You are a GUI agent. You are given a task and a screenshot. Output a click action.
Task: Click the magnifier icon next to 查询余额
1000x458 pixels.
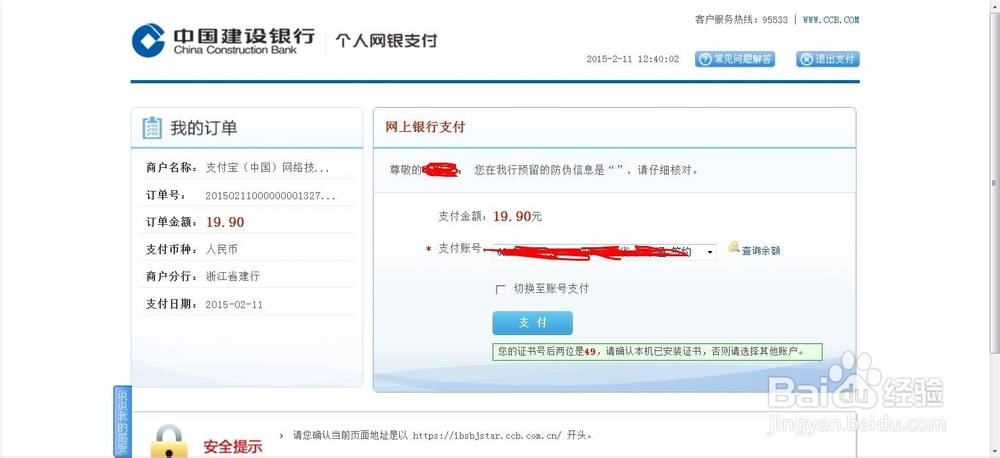pos(734,247)
